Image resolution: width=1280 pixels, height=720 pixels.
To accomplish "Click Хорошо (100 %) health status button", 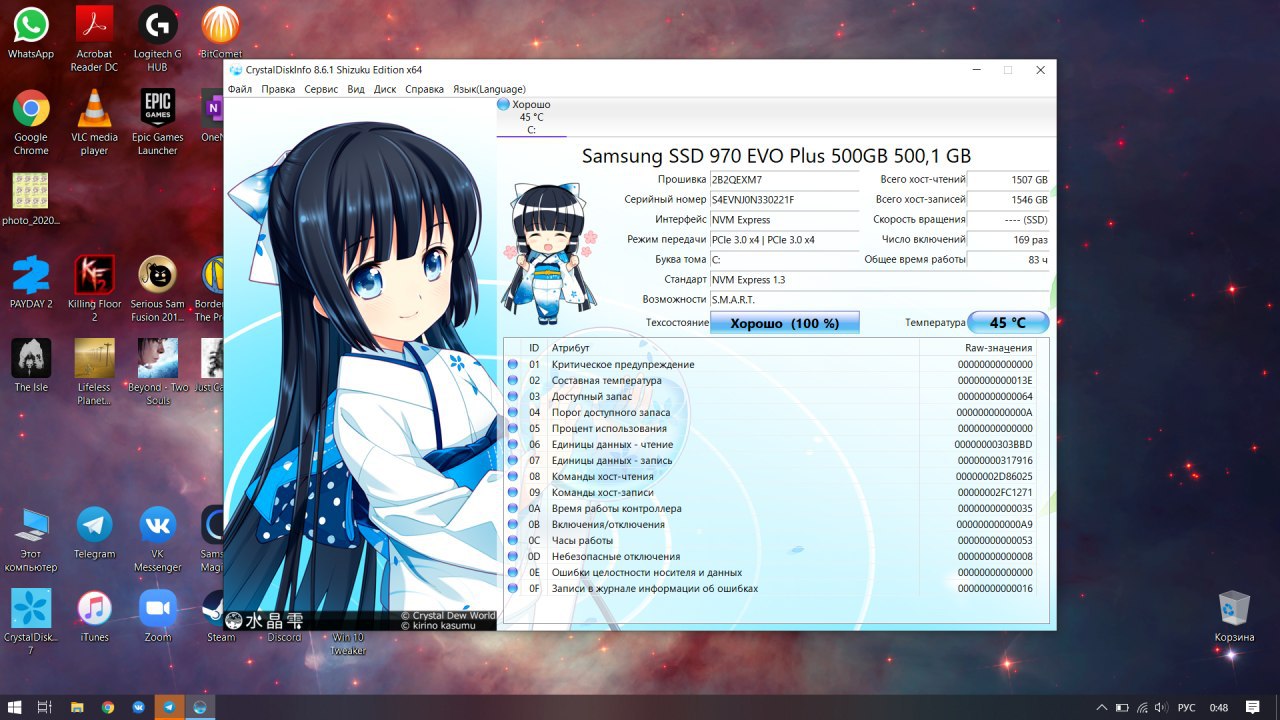I will [785, 323].
